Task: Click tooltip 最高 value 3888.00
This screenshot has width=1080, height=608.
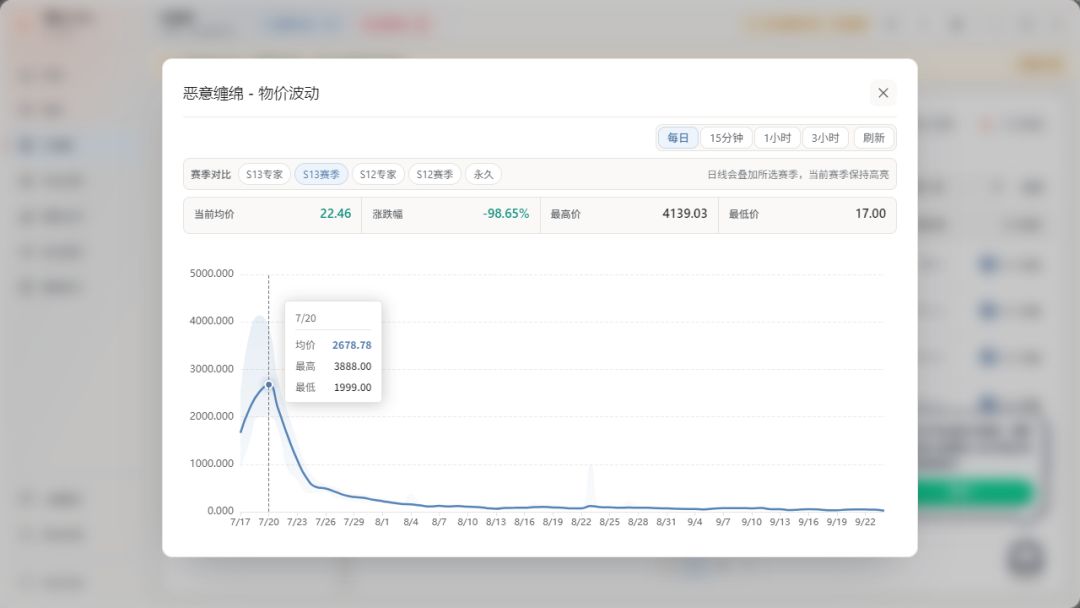Action: coord(352,366)
